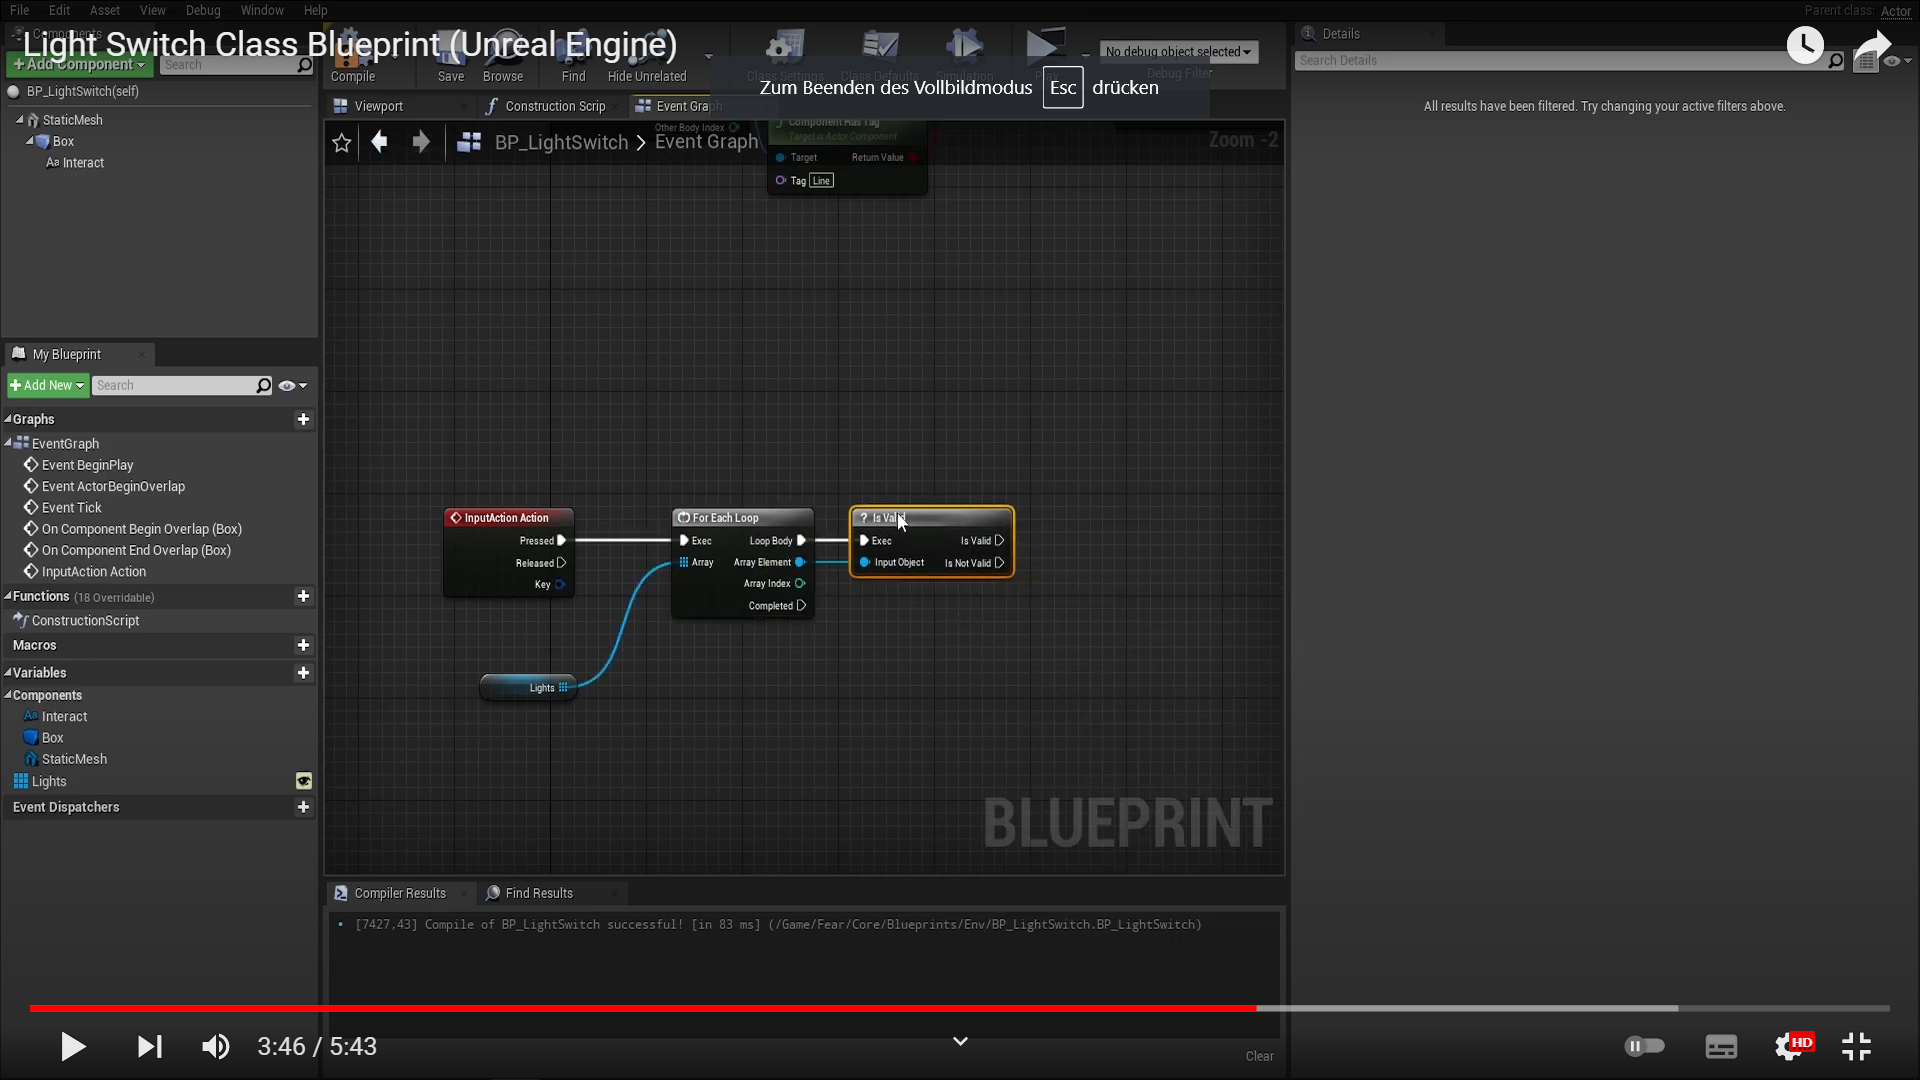Click BP_LightSwitch breadcrumb
This screenshot has width=1920, height=1080.
(x=561, y=142)
